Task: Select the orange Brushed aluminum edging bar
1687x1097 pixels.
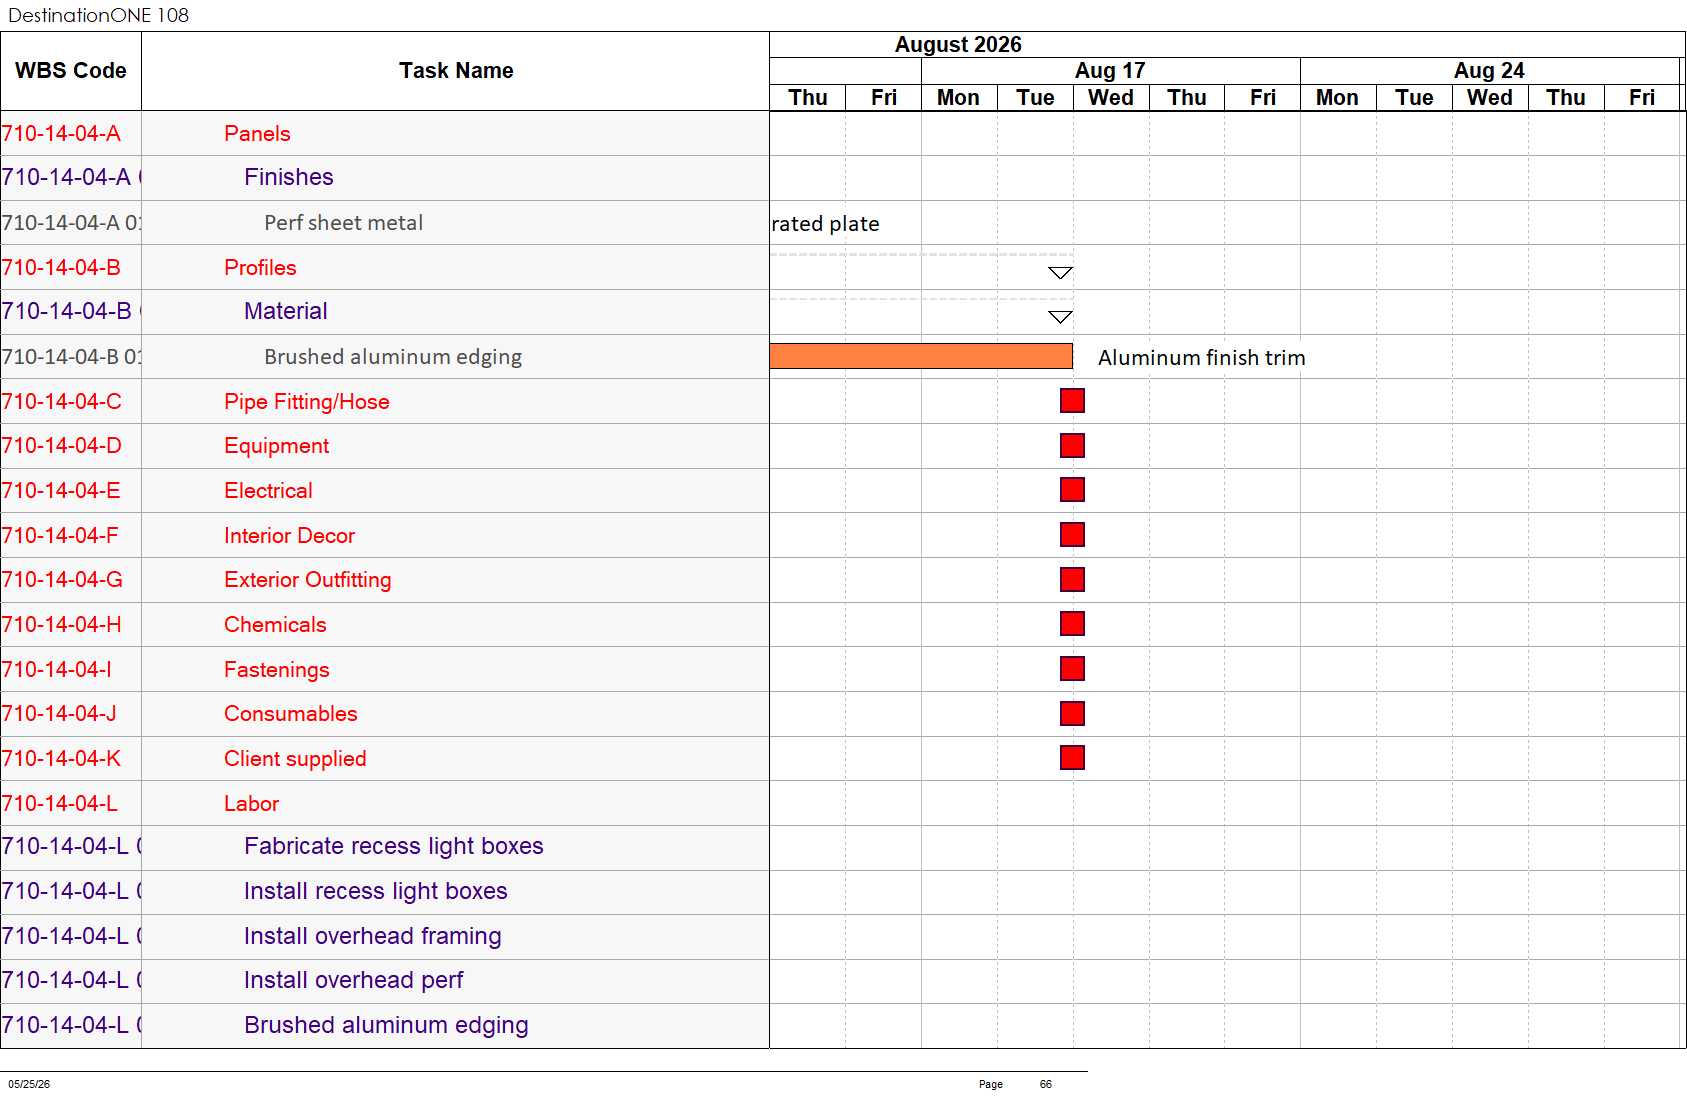Action: tap(921, 356)
